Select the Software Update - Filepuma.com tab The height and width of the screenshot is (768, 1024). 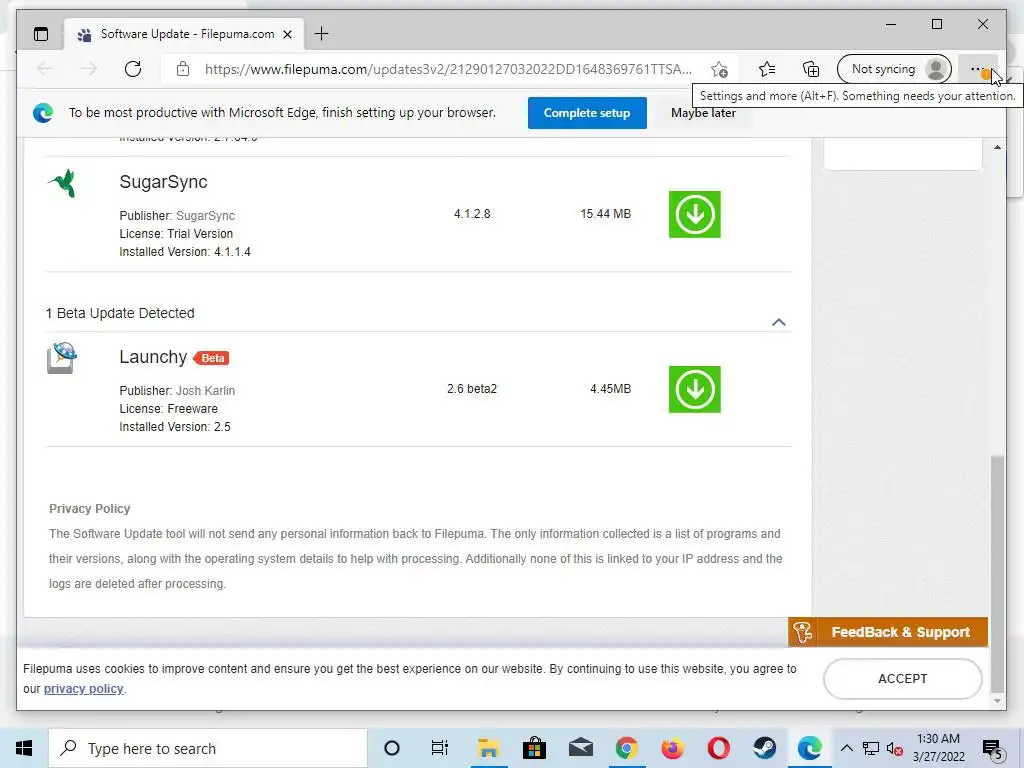[x=184, y=34]
